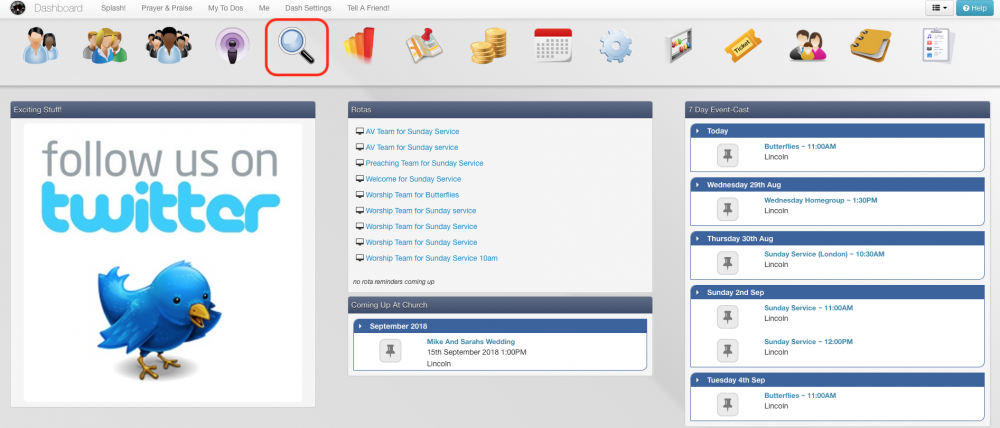Go to My To Dos
The width and height of the screenshot is (1000, 428).
(x=226, y=8)
